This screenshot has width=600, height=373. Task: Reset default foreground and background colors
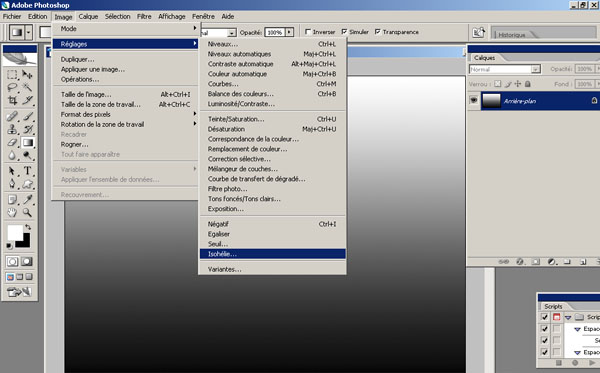click(9, 246)
